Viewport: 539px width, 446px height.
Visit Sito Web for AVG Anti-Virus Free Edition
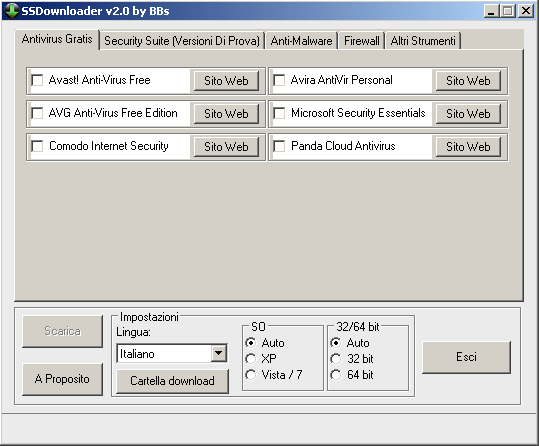coord(226,114)
